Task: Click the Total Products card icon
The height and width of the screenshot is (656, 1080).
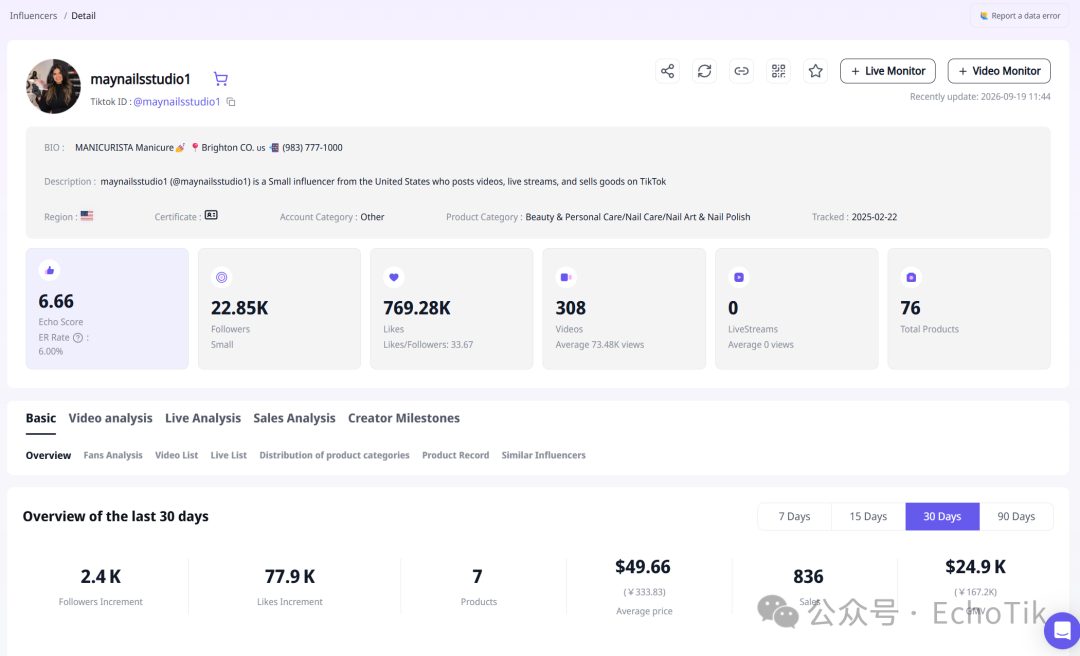Action: (x=911, y=277)
